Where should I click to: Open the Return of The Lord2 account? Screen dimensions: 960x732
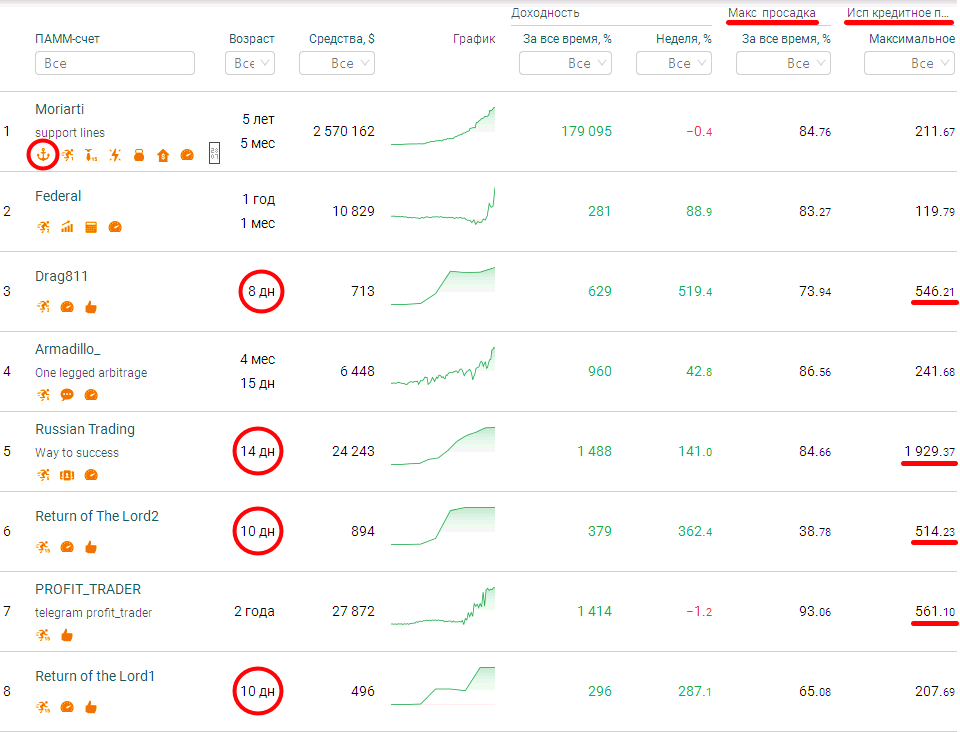point(97,516)
